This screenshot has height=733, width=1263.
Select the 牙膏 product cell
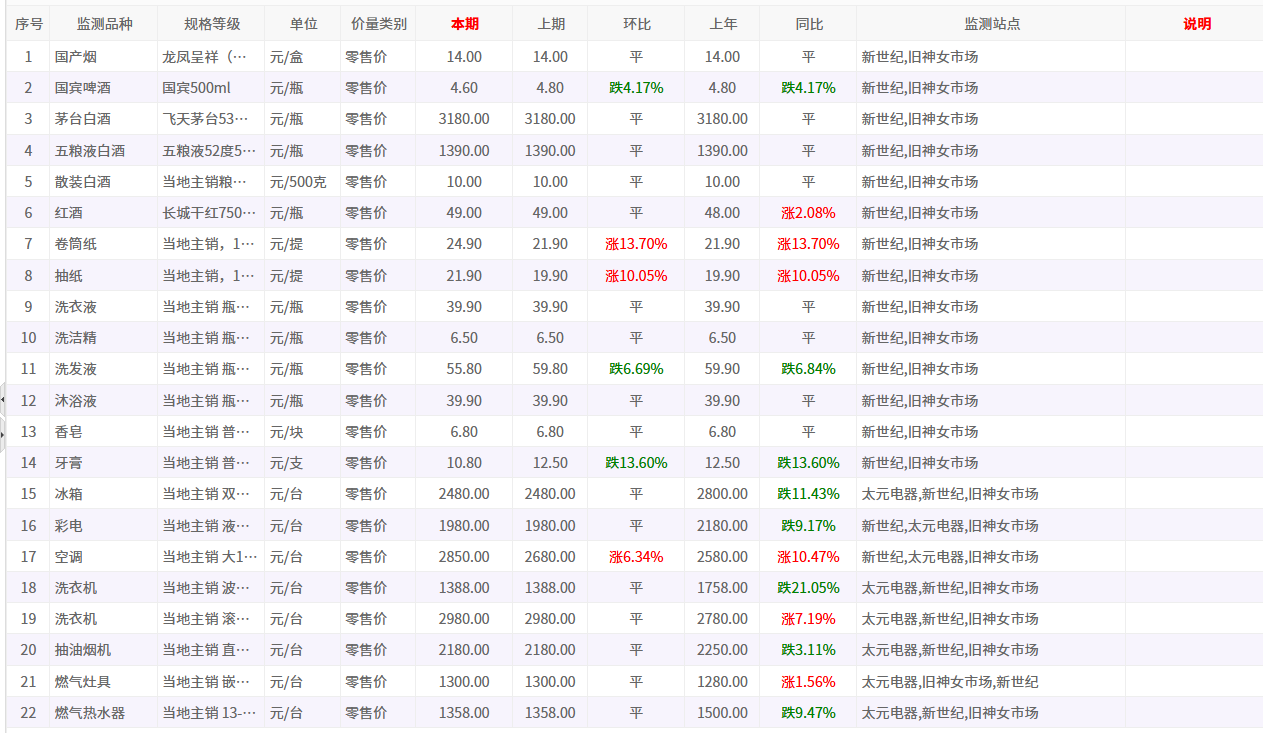pyautogui.click(x=104, y=463)
